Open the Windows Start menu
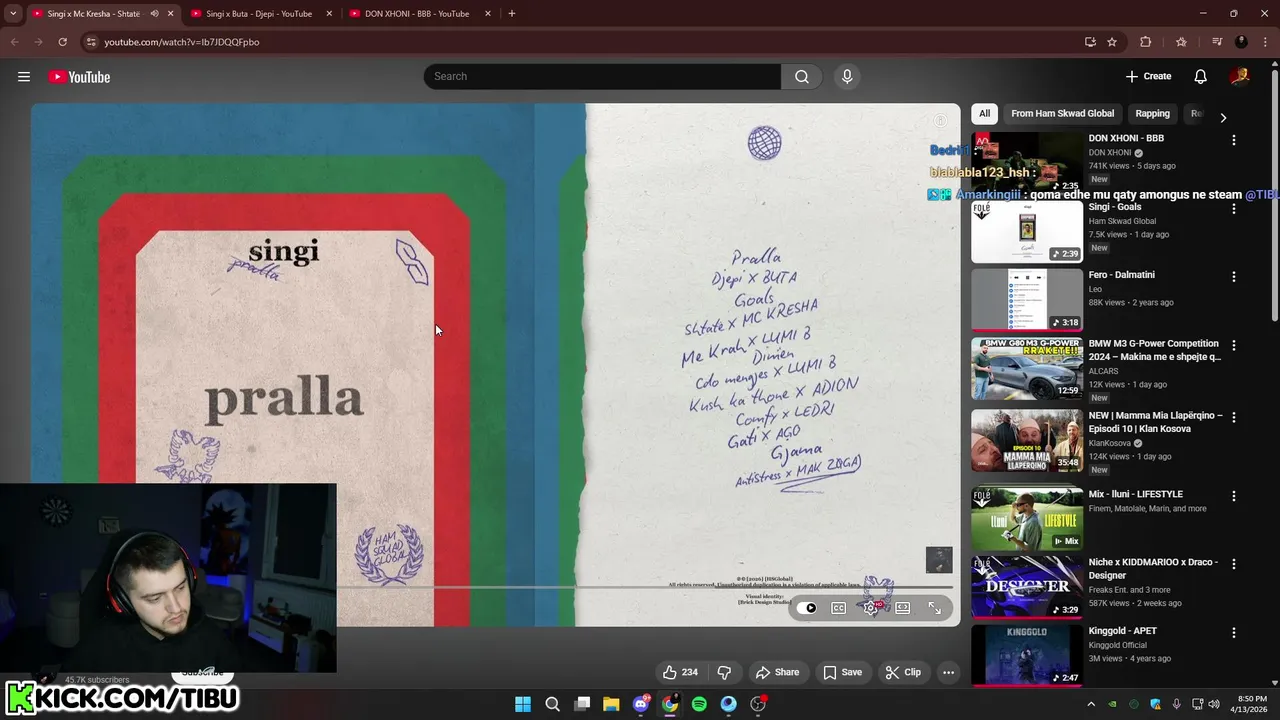This screenshot has height=720, width=1280. (523, 704)
